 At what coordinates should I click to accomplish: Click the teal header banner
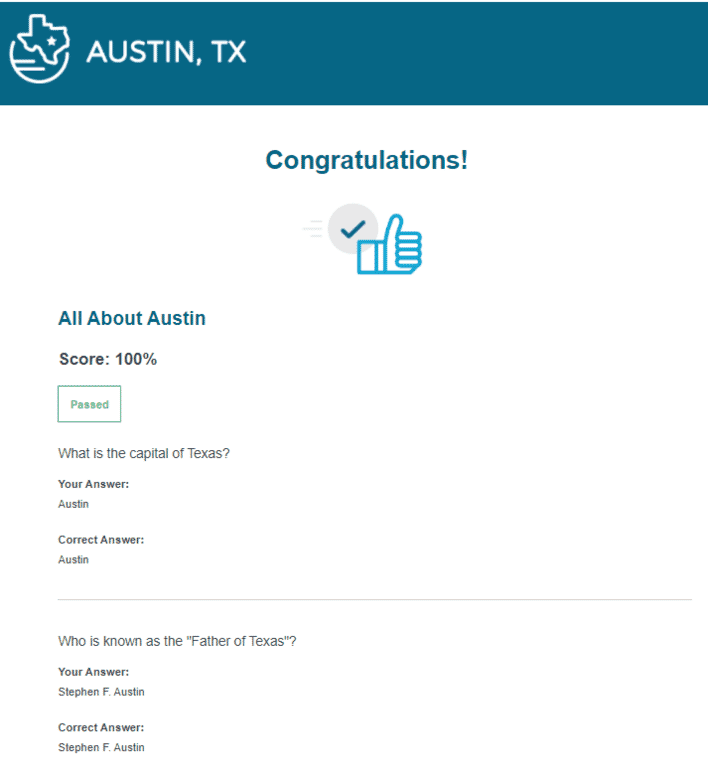coord(354,53)
